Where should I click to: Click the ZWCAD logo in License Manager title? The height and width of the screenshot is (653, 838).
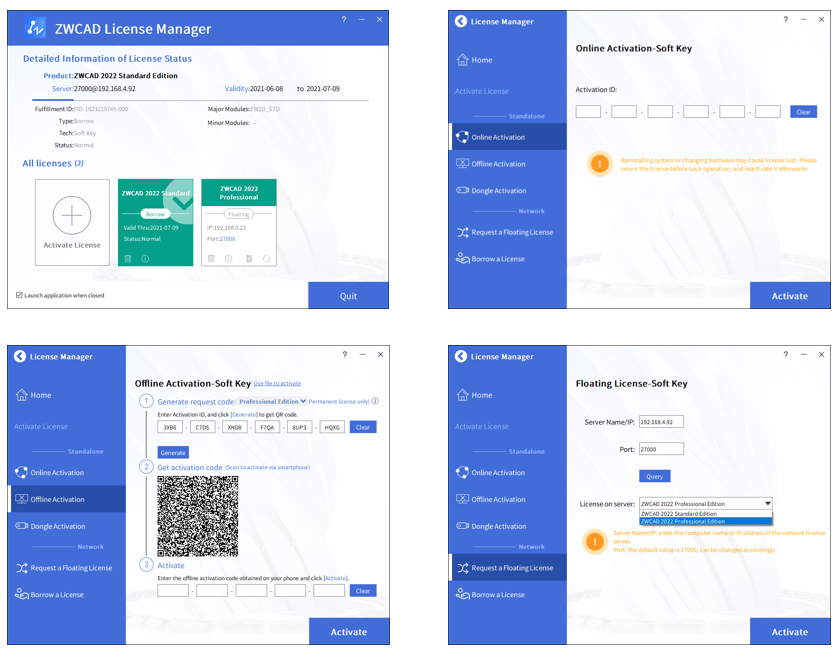[35, 27]
